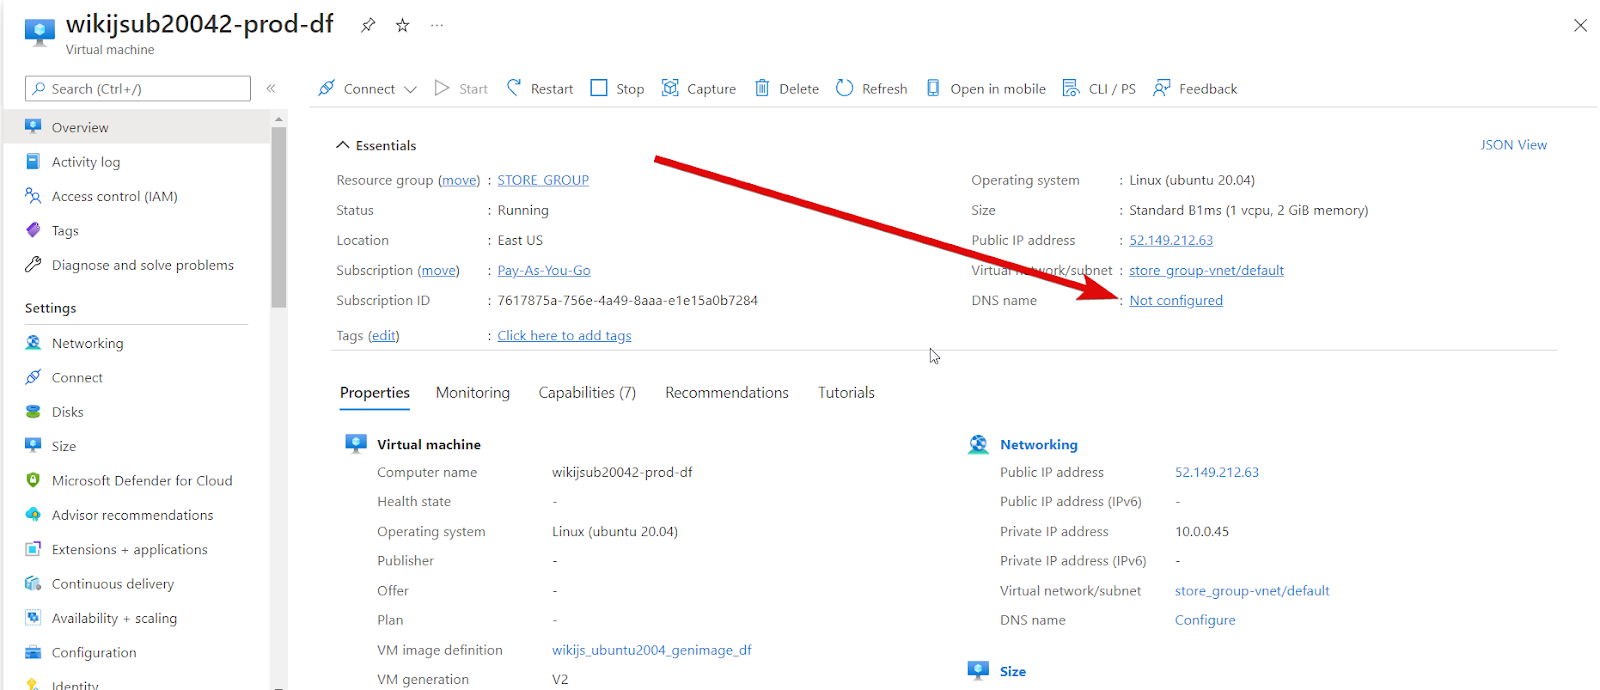Open wikijs_ubuntu2004_genimage_df image definition
The width and height of the screenshot is (1600, 690).
652,650
